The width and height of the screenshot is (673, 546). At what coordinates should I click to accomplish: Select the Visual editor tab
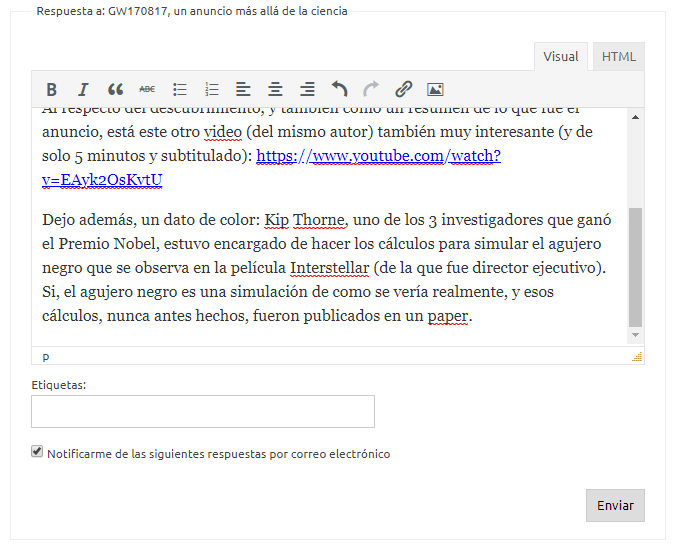[561, 57]
